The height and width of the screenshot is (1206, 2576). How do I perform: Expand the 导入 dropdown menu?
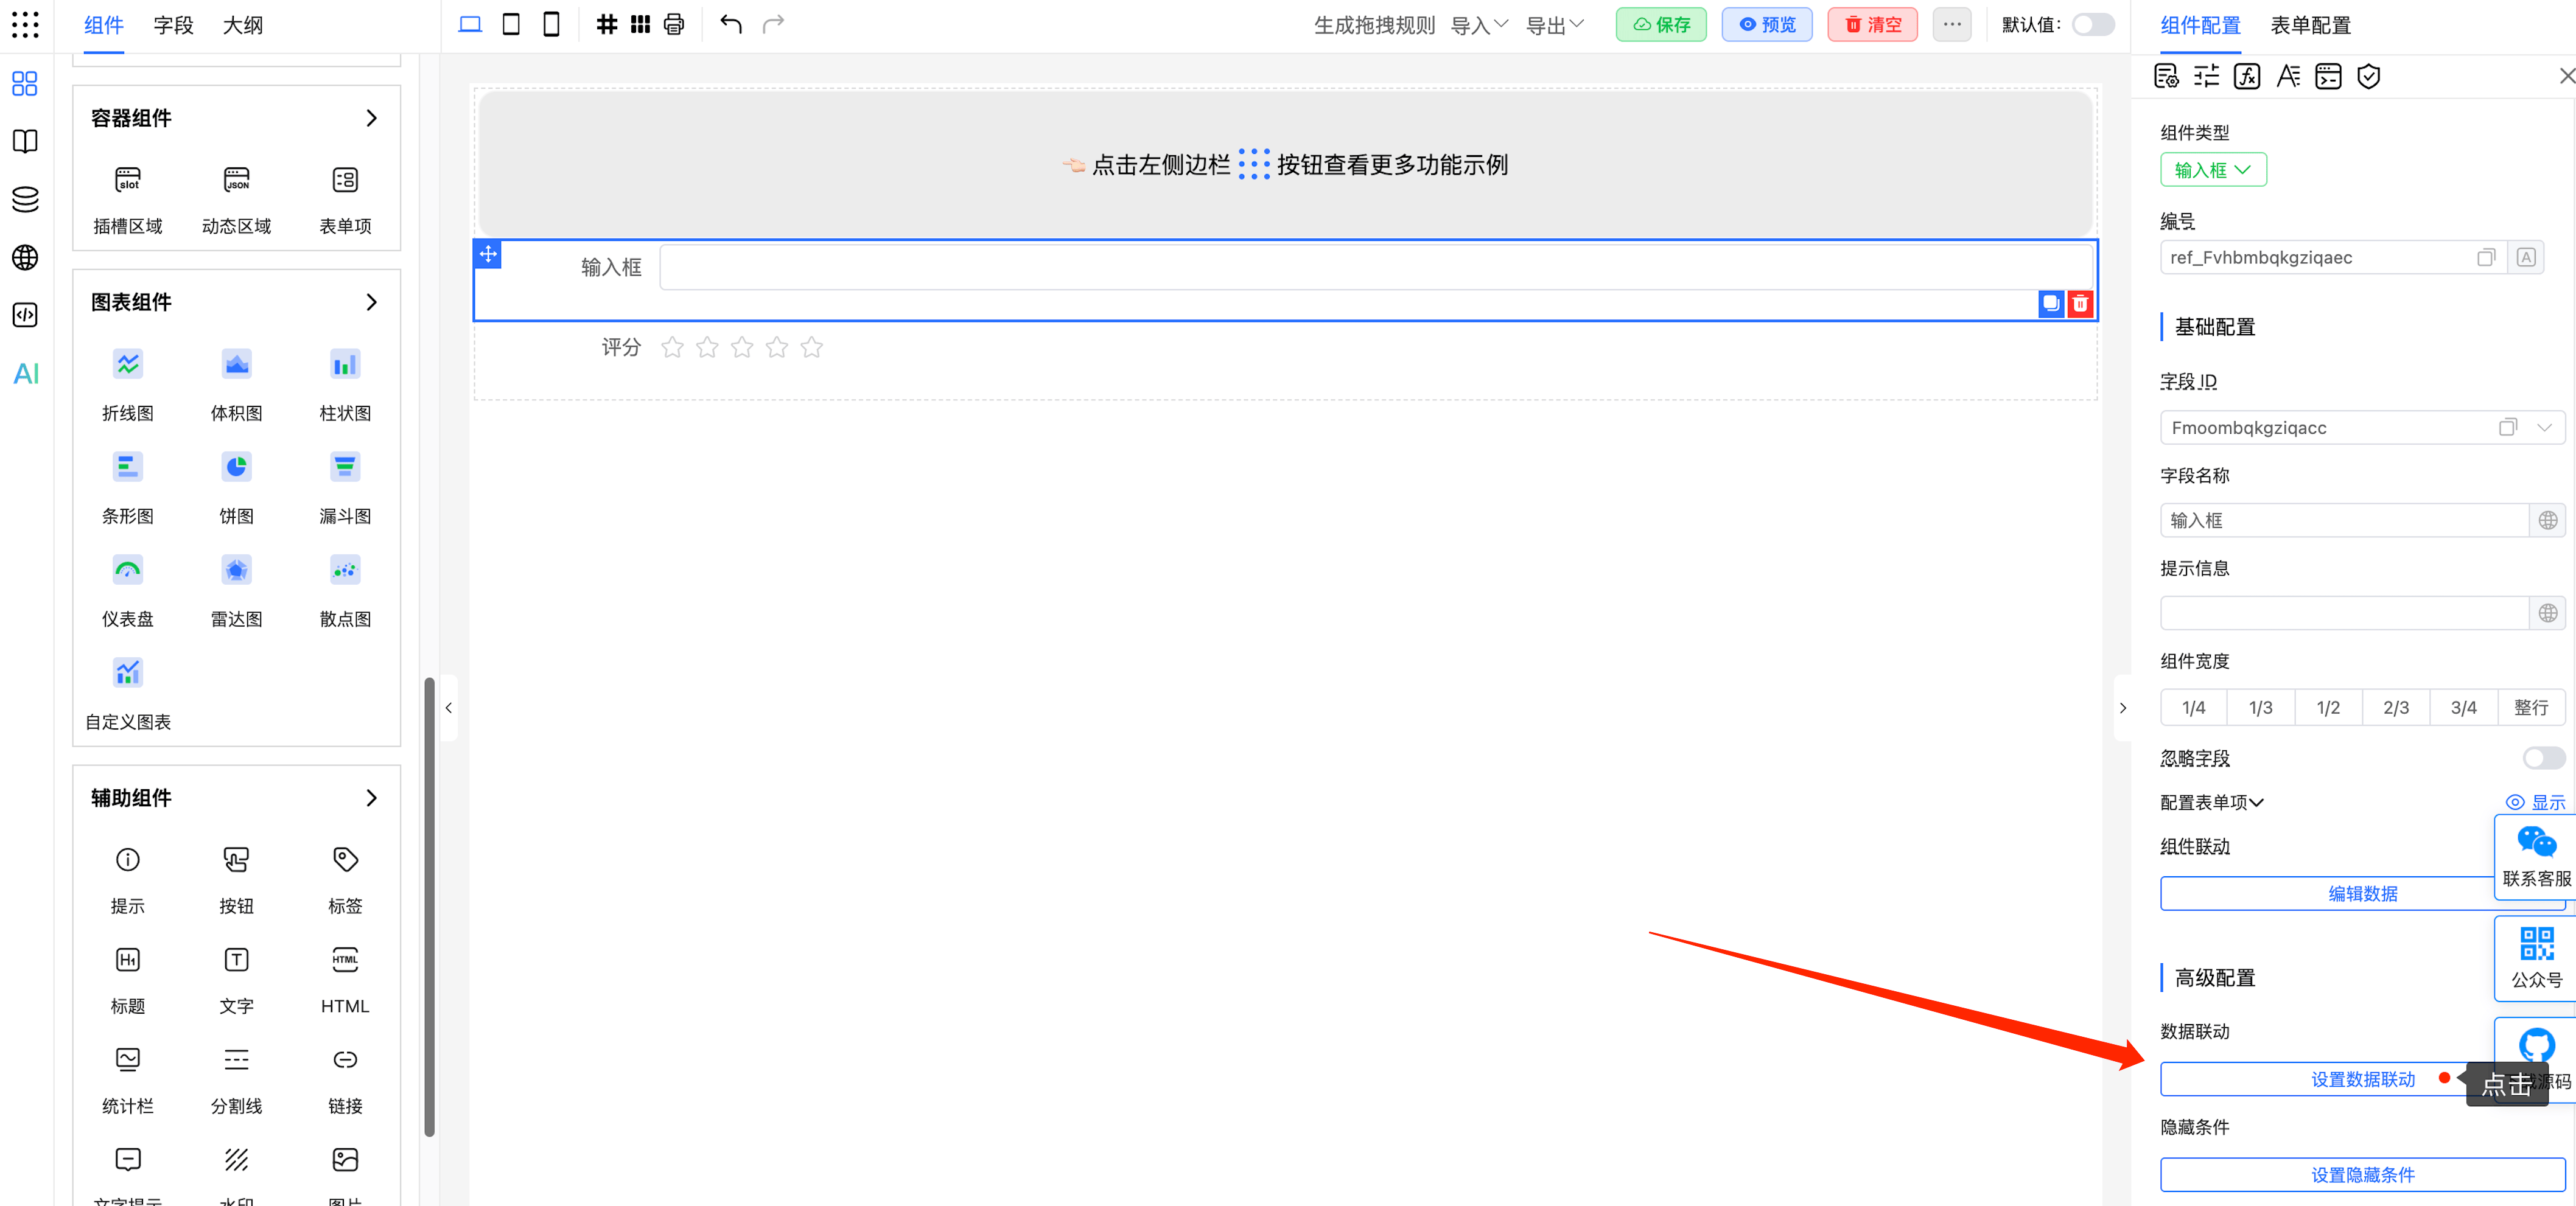[1478, 25]
